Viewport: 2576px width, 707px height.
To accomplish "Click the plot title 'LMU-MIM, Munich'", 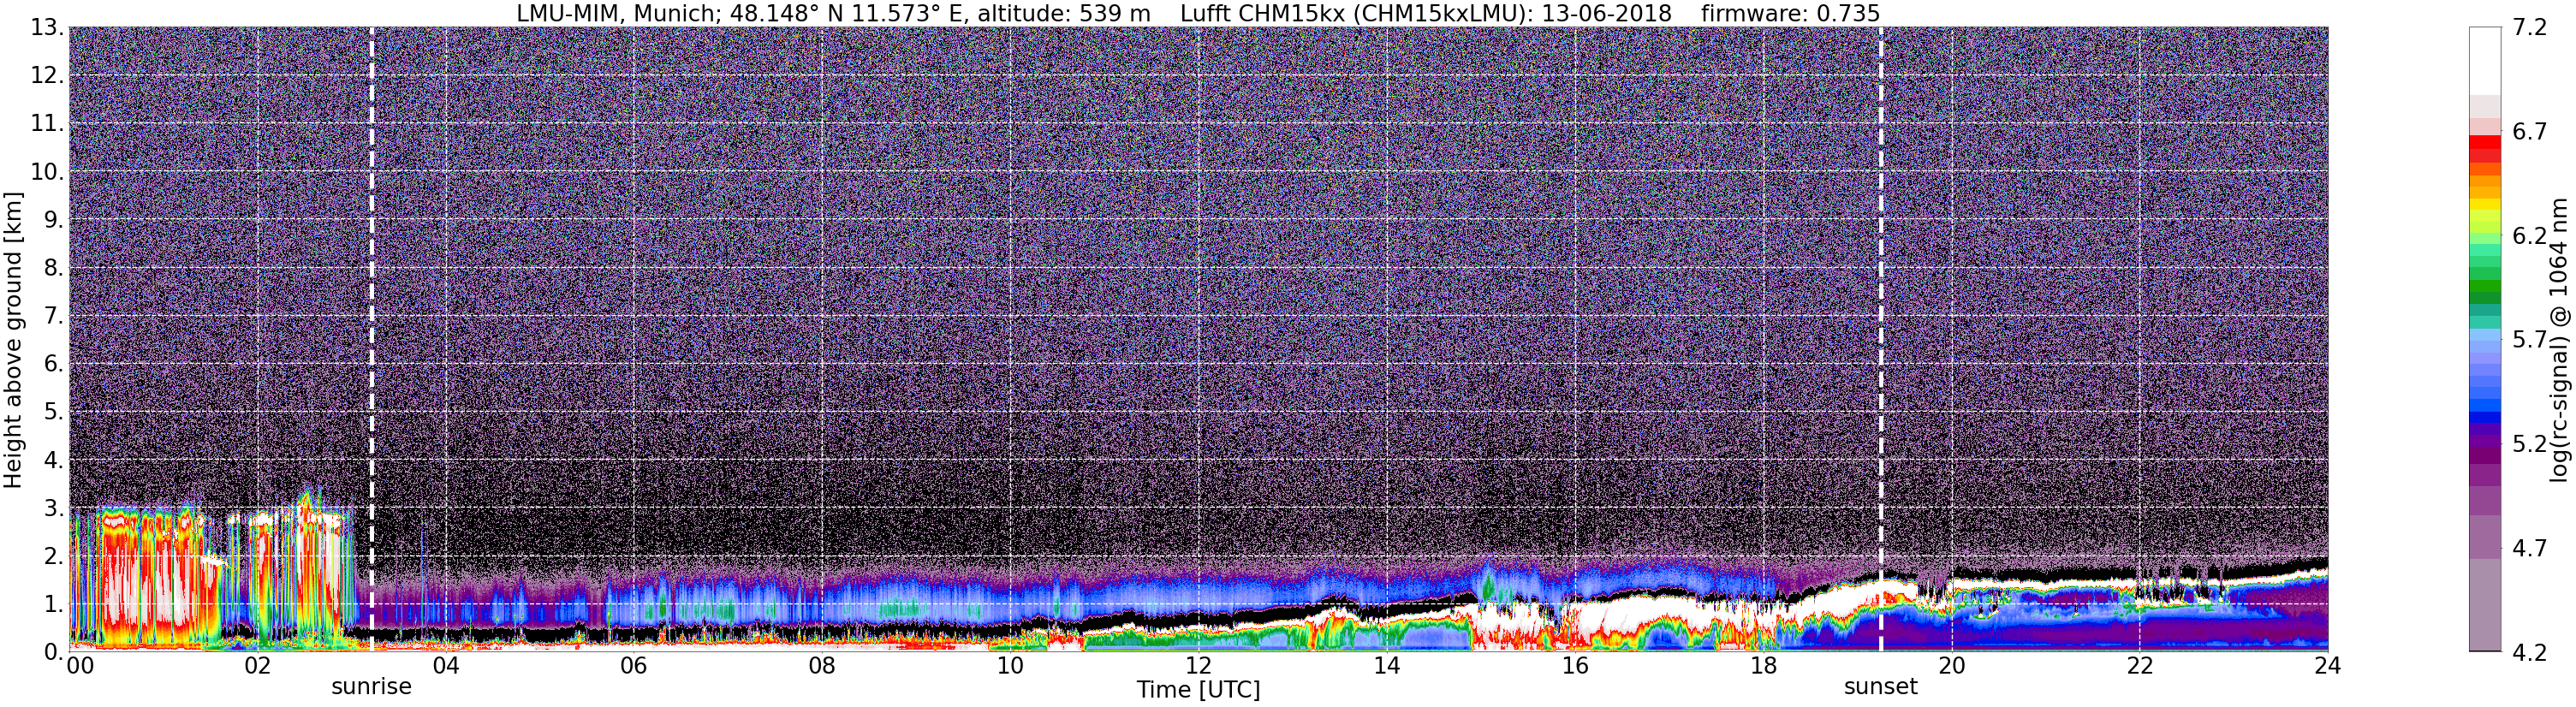I will coord(618,14).
